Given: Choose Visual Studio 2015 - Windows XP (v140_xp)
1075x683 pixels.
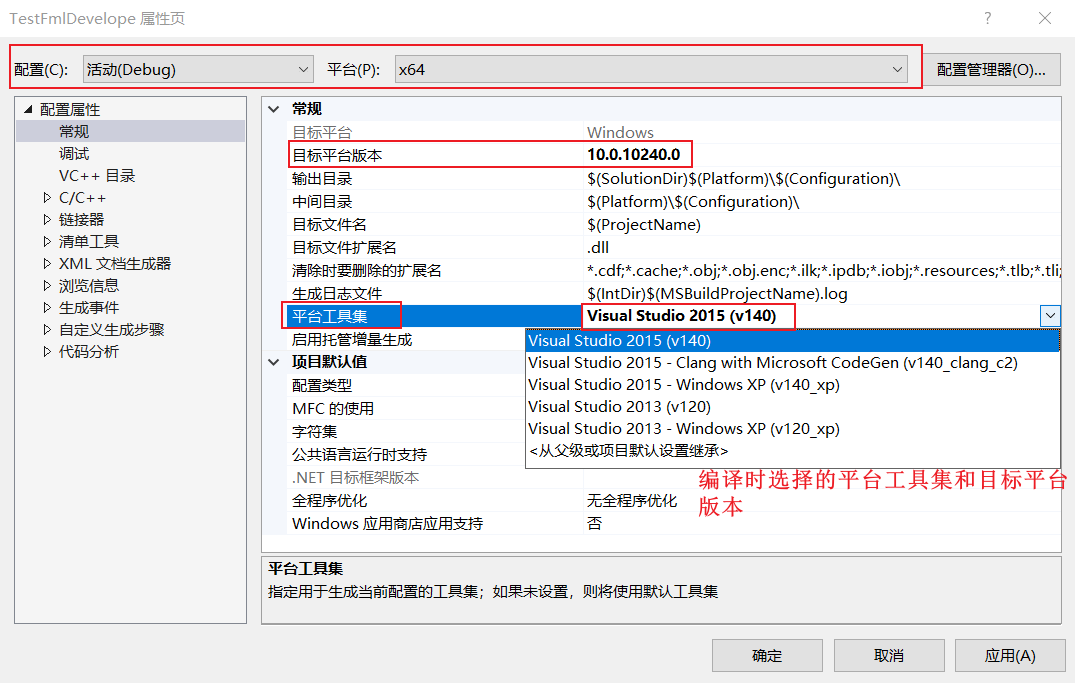Looking at the screenshot, I should click(793, 385).
